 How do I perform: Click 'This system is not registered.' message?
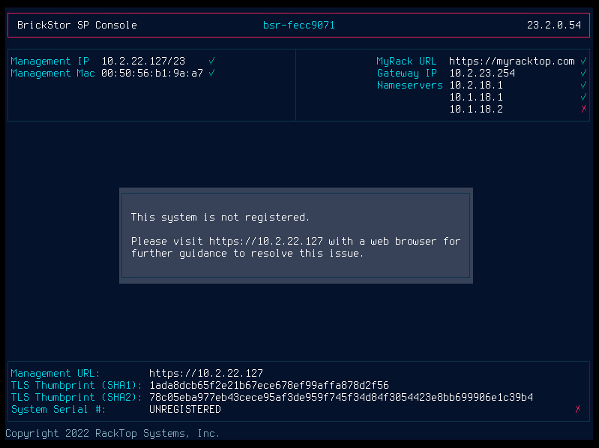pos(220,217)
